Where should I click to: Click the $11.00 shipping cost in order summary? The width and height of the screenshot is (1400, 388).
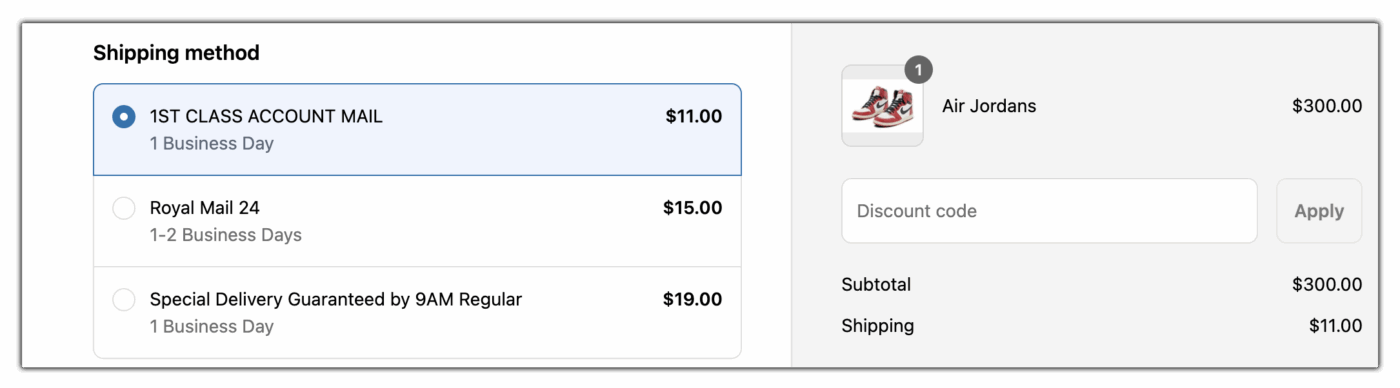tap(1335, 326)
